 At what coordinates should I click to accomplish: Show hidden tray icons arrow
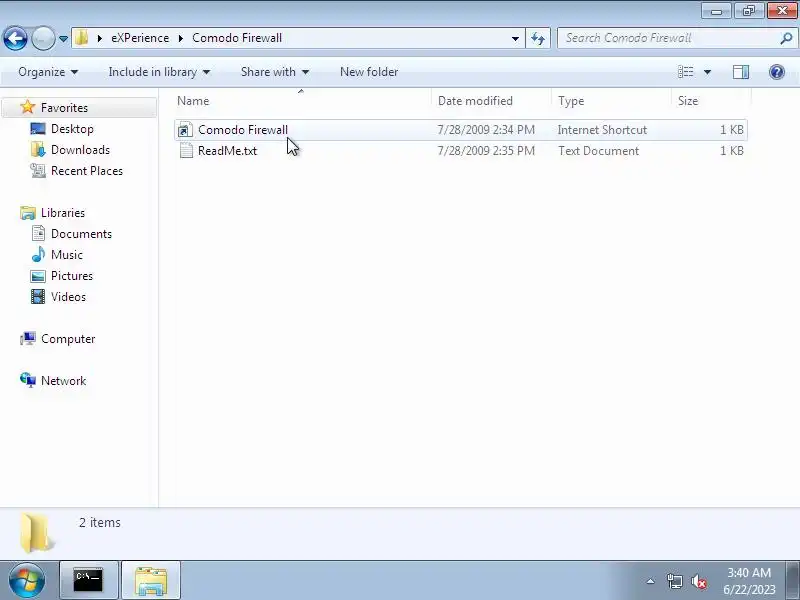(651, 581)
